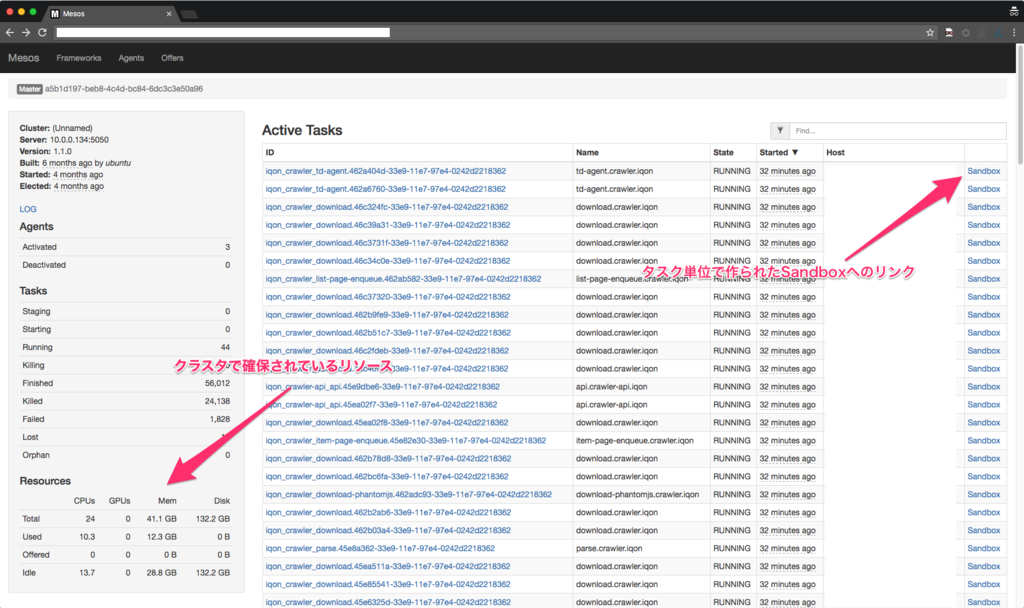Click the Finished count 56,012
The height and width of the screenshot is (608, 1024).
(x=217, y=383)
